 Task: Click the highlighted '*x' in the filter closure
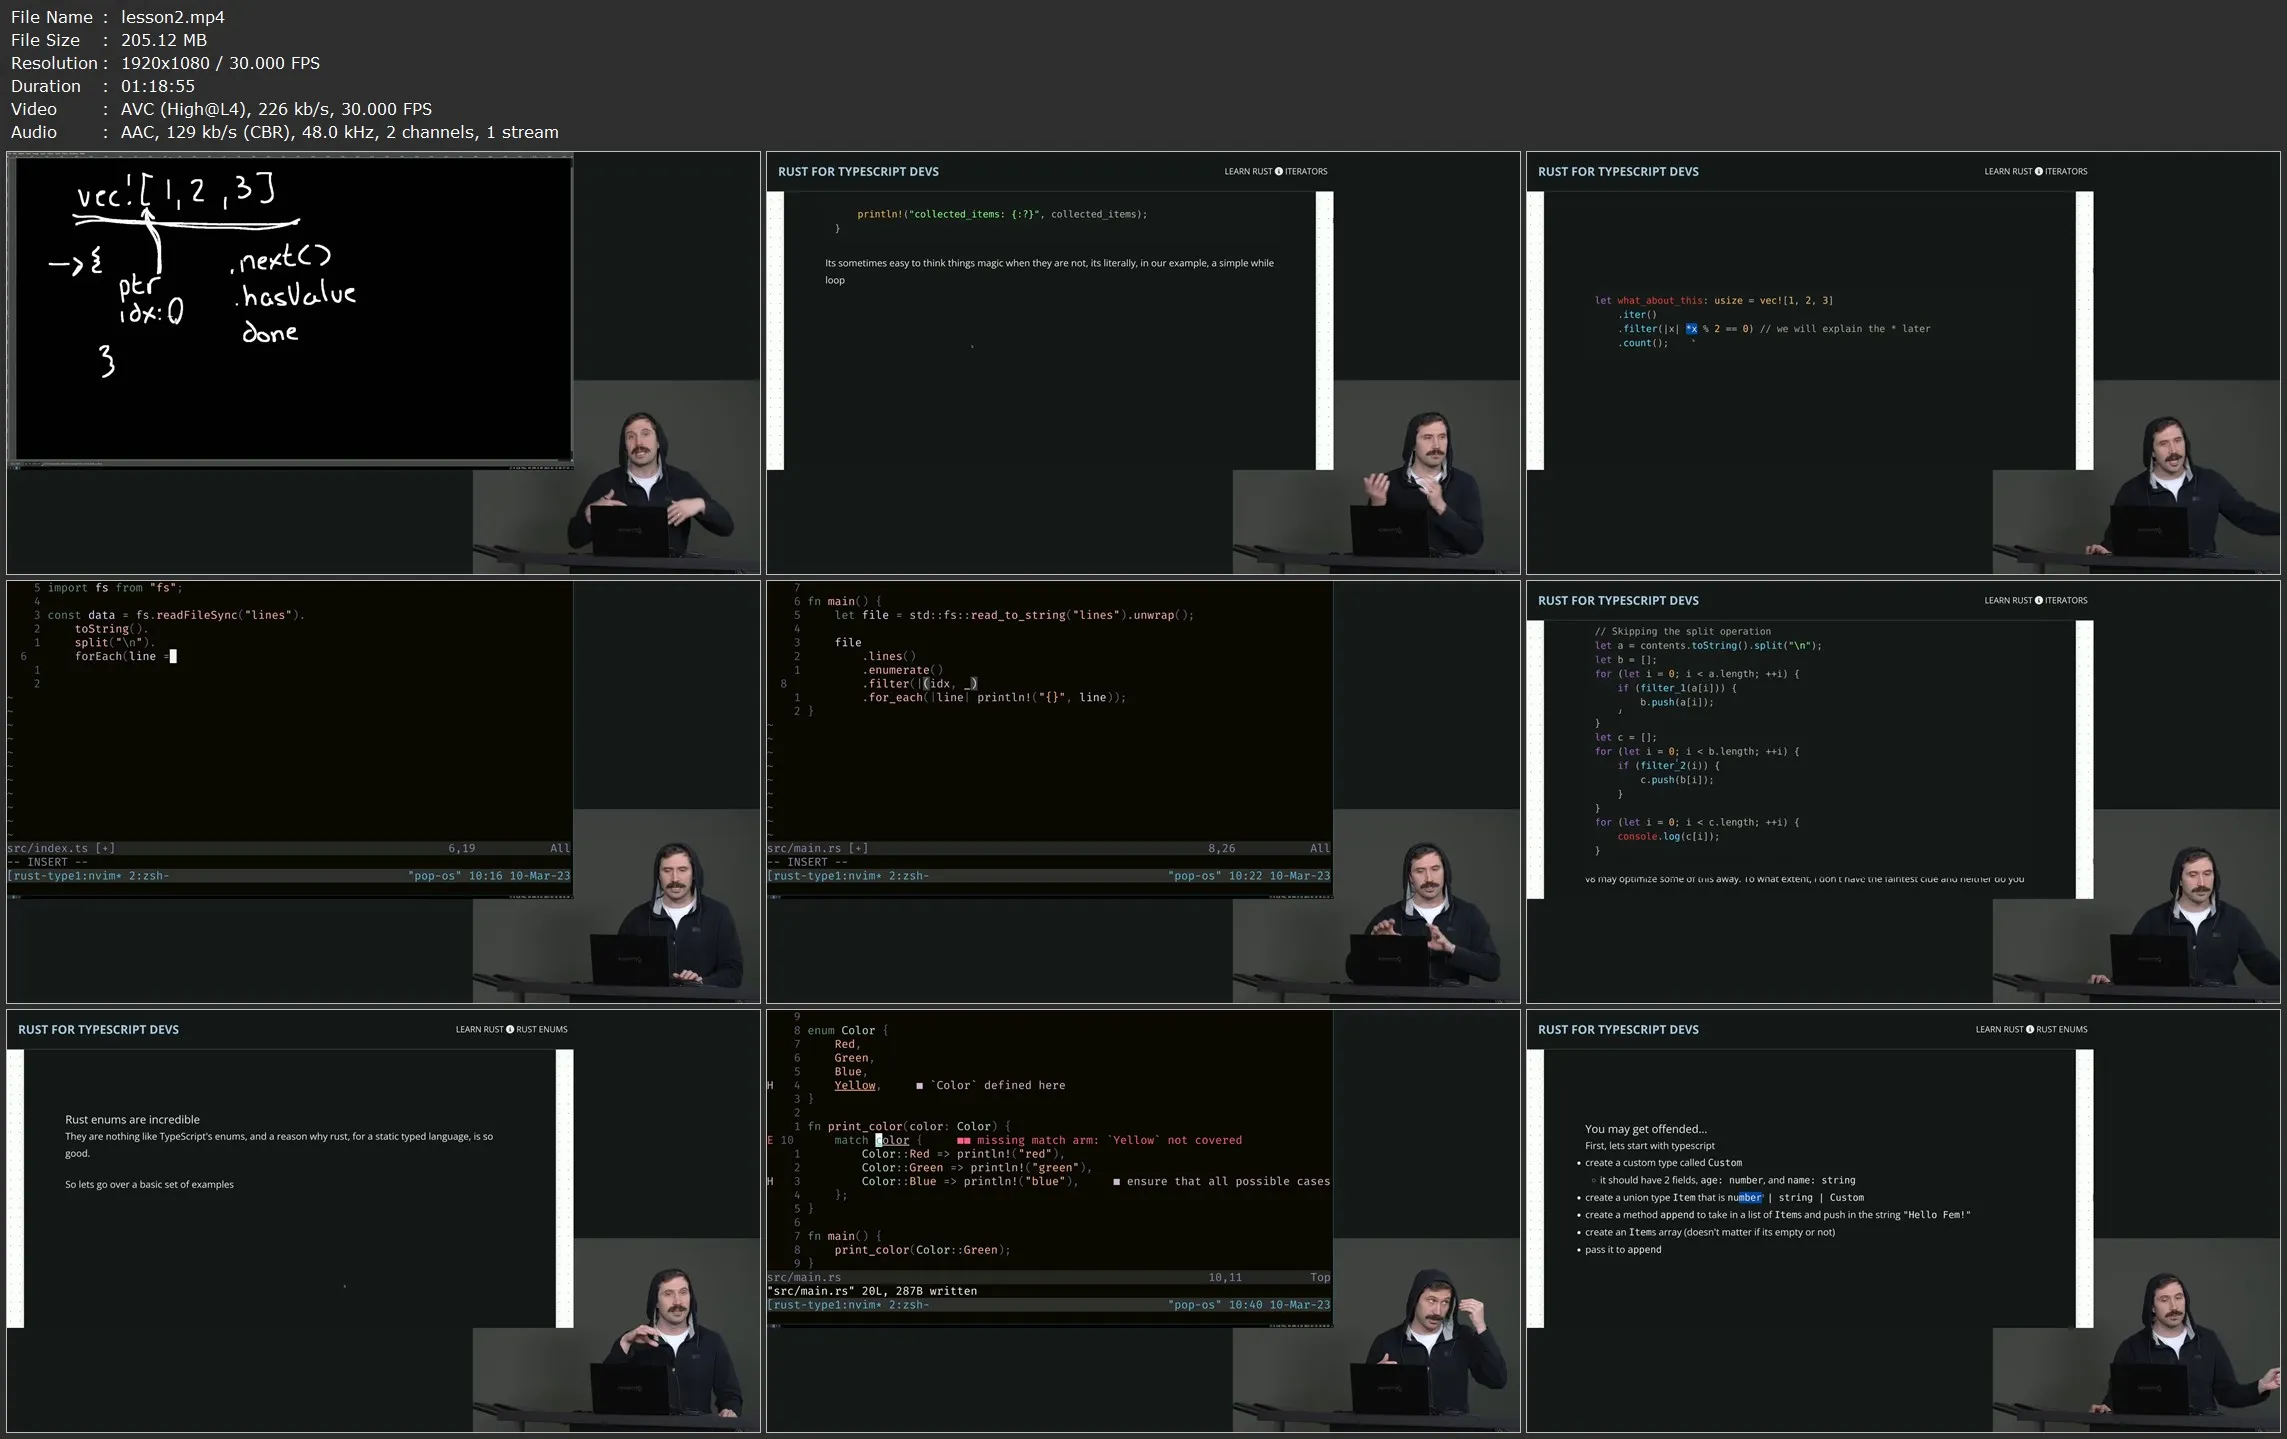(1691, 328)
